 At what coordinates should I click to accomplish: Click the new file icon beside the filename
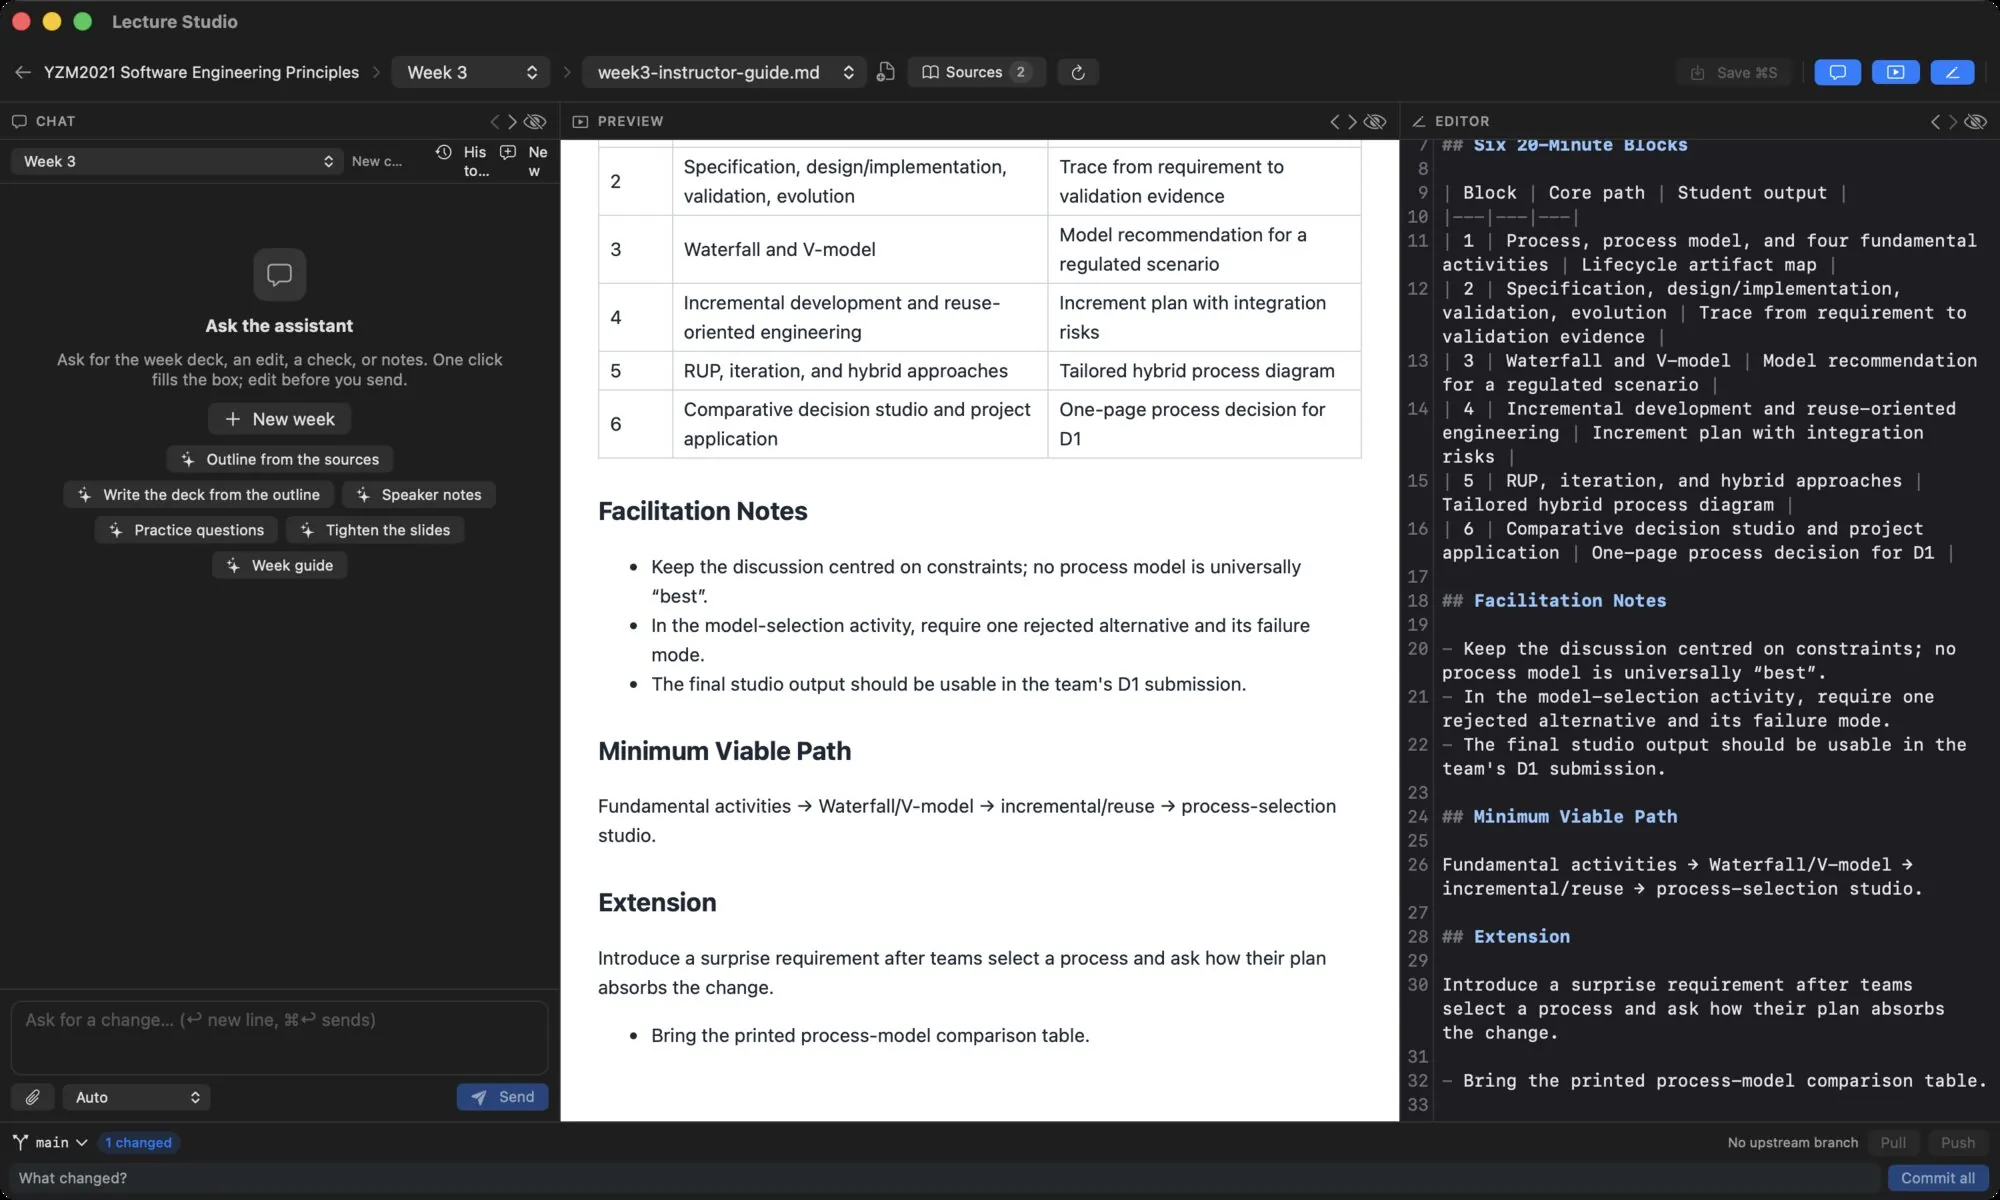pos(885,72)
